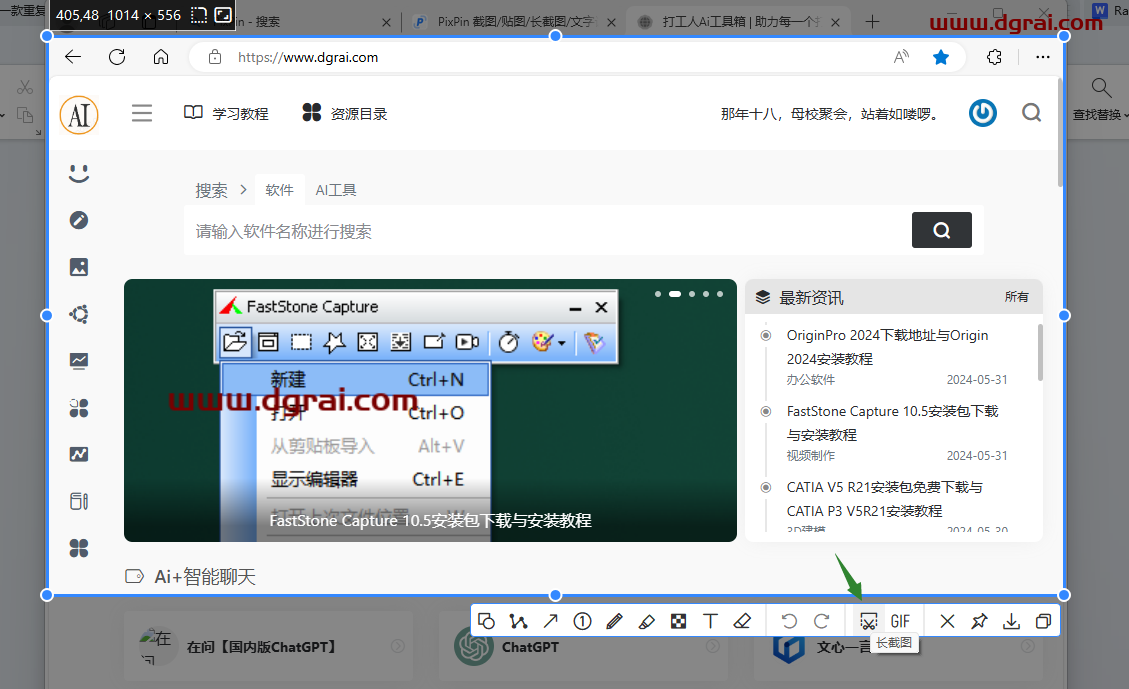Switch to the AI工具 search tab
The width and height of the screenshot is (1129, 689).
coord(336,190)
